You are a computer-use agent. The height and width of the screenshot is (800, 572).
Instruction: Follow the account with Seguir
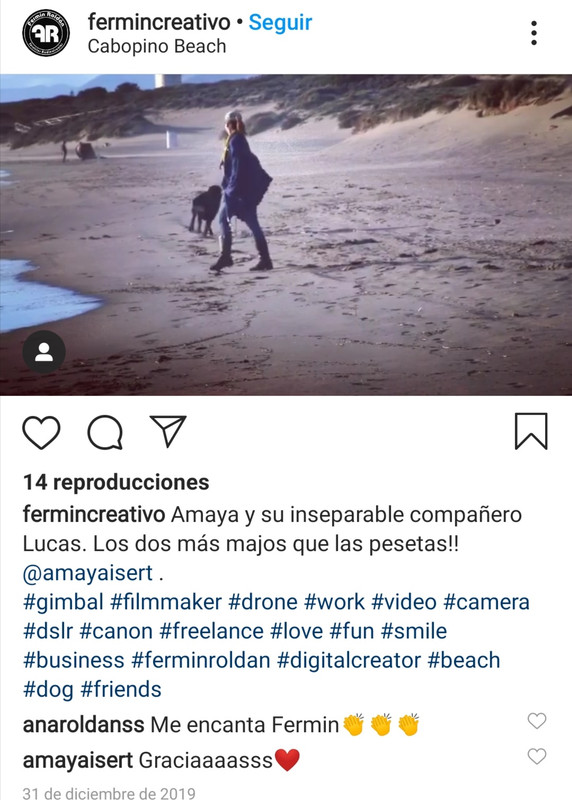point(280,22)
